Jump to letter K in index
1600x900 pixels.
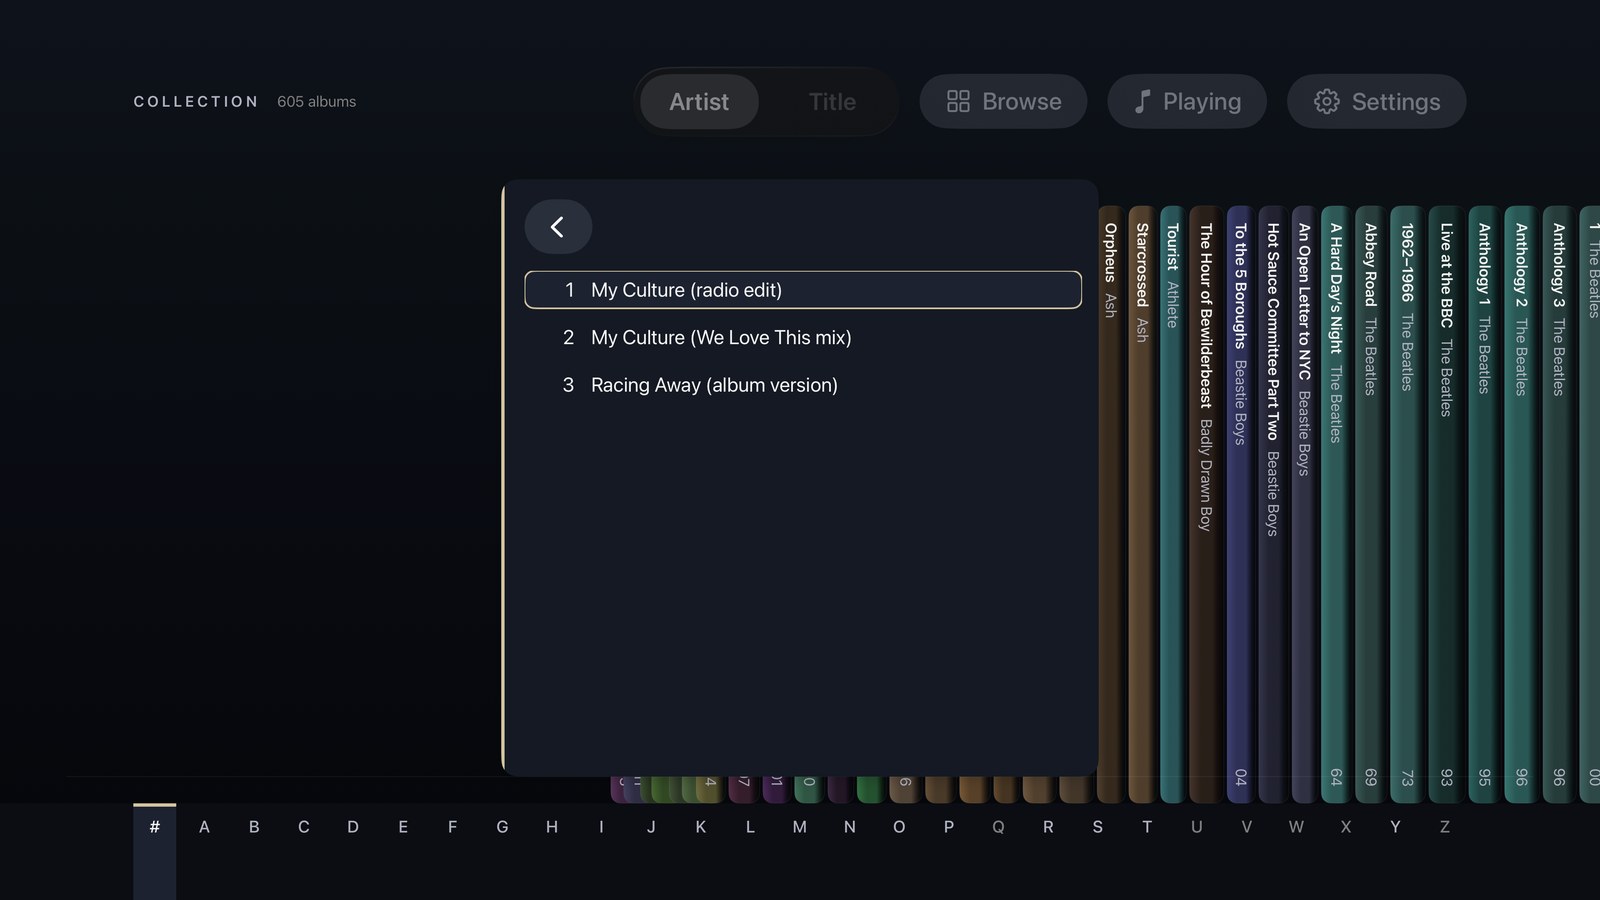click(700, 827)
